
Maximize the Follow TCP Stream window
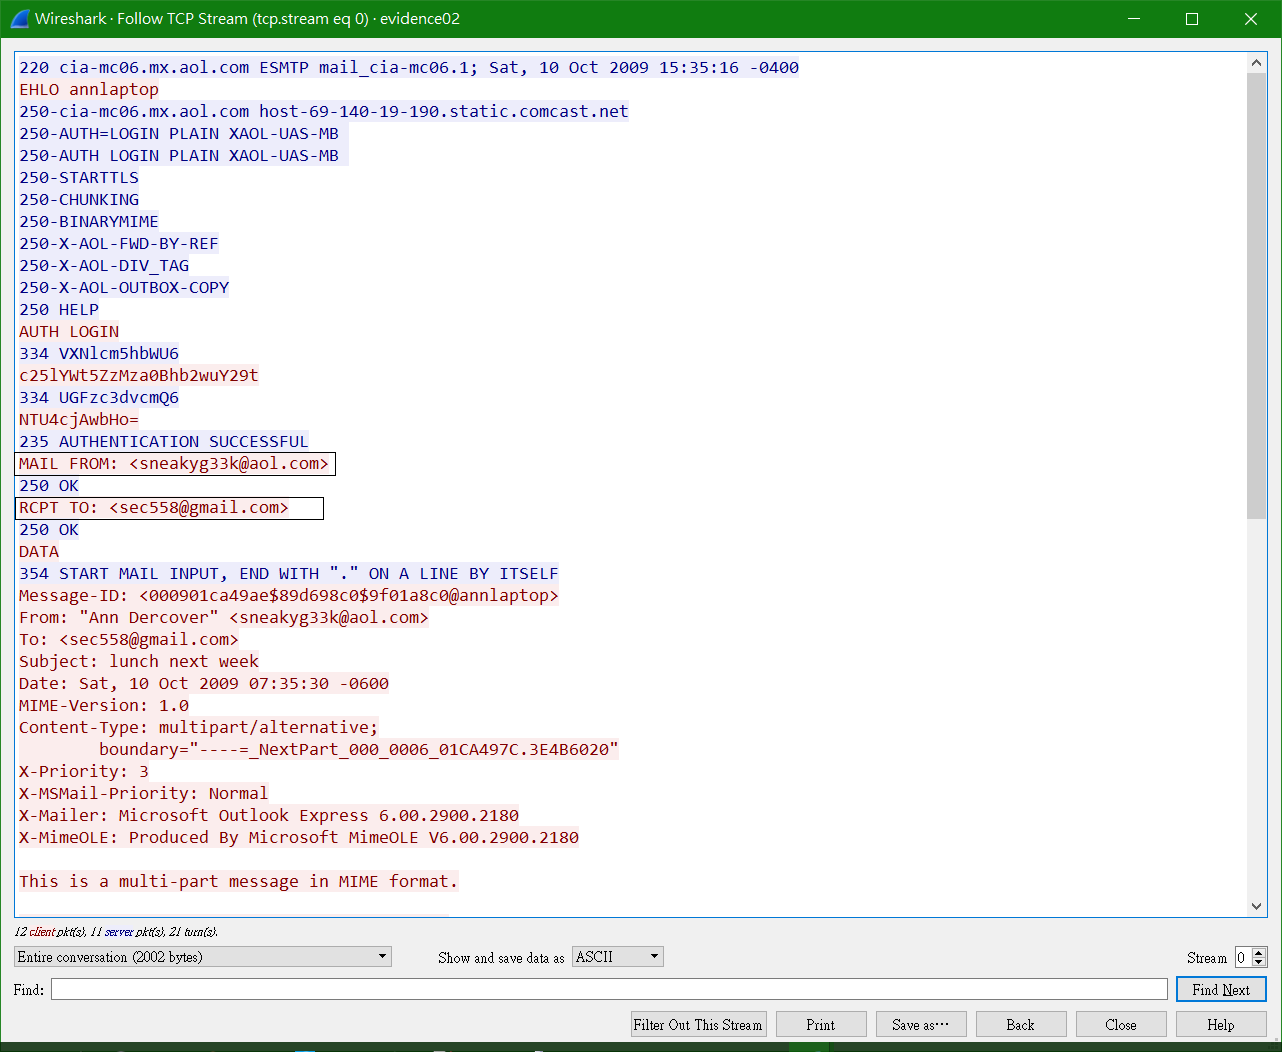pyautogui.click(x=1192, y=19)
